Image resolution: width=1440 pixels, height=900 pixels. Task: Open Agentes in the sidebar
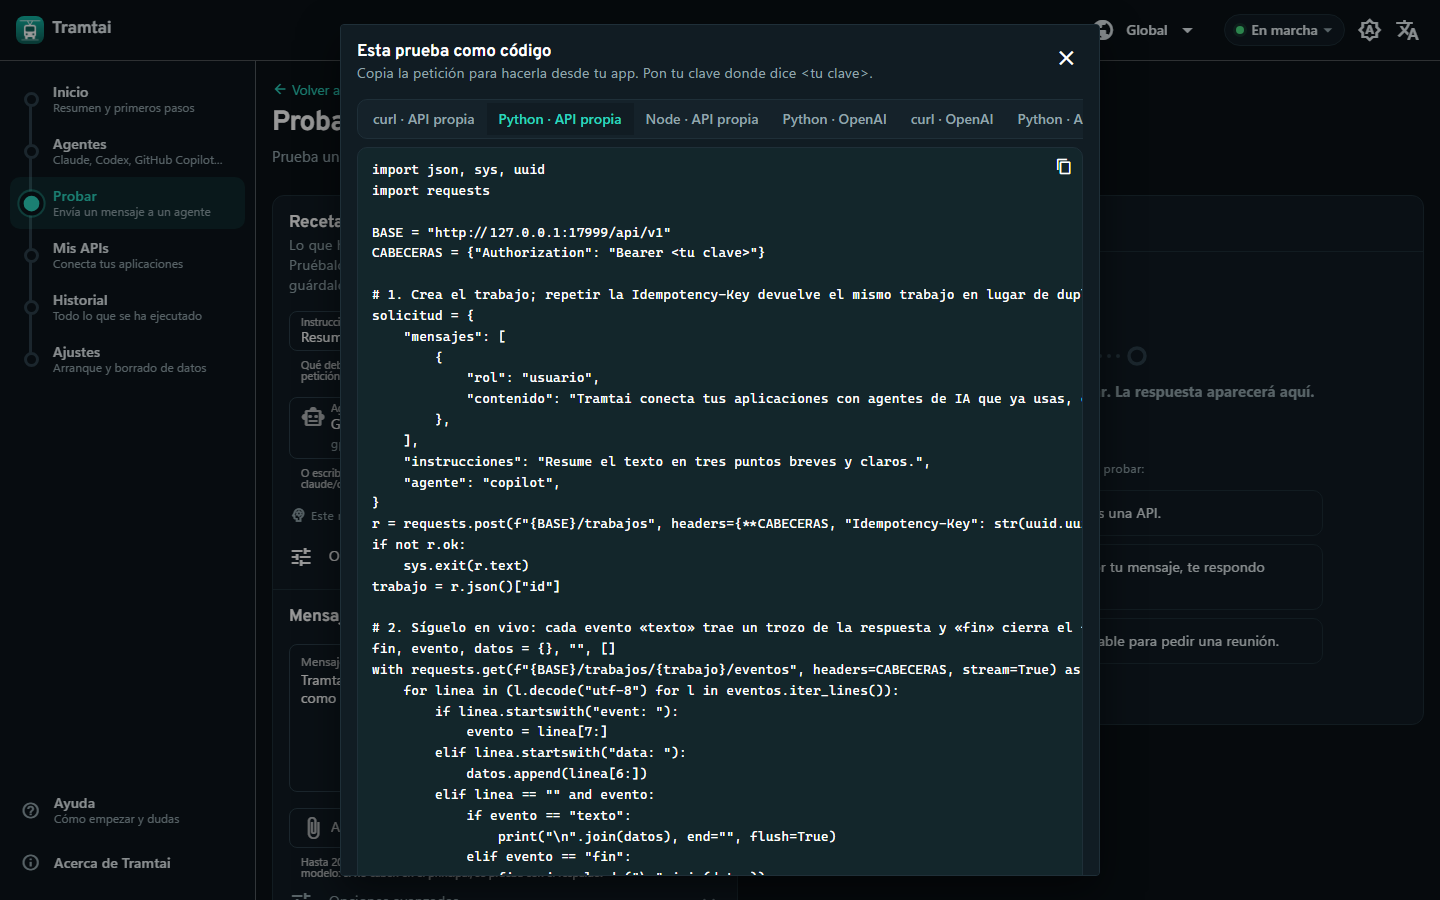coord(127,151)
